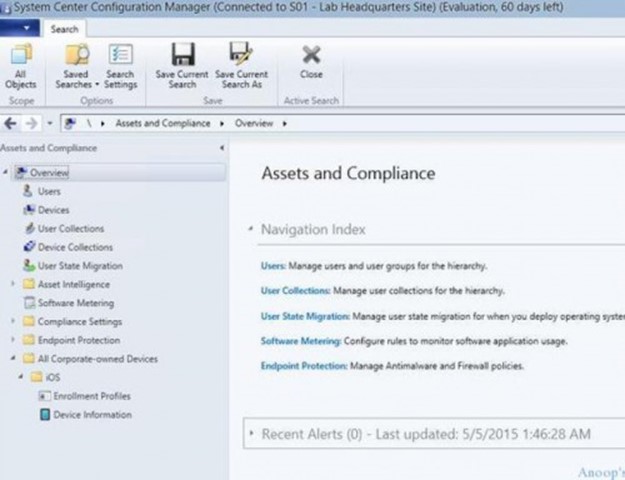Click the User State Migration tree icon
The image size is (625, 480).
[x=29, y=266]
